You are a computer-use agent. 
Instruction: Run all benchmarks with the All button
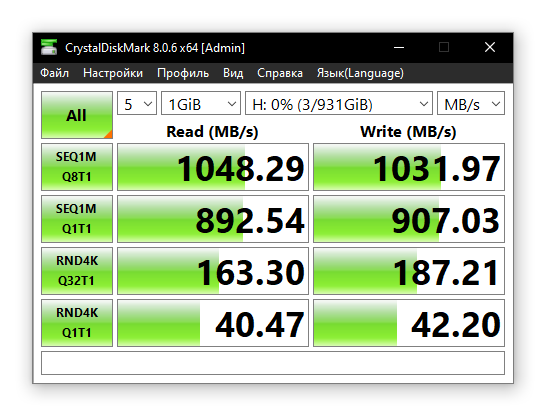click(x=77, y=115)
